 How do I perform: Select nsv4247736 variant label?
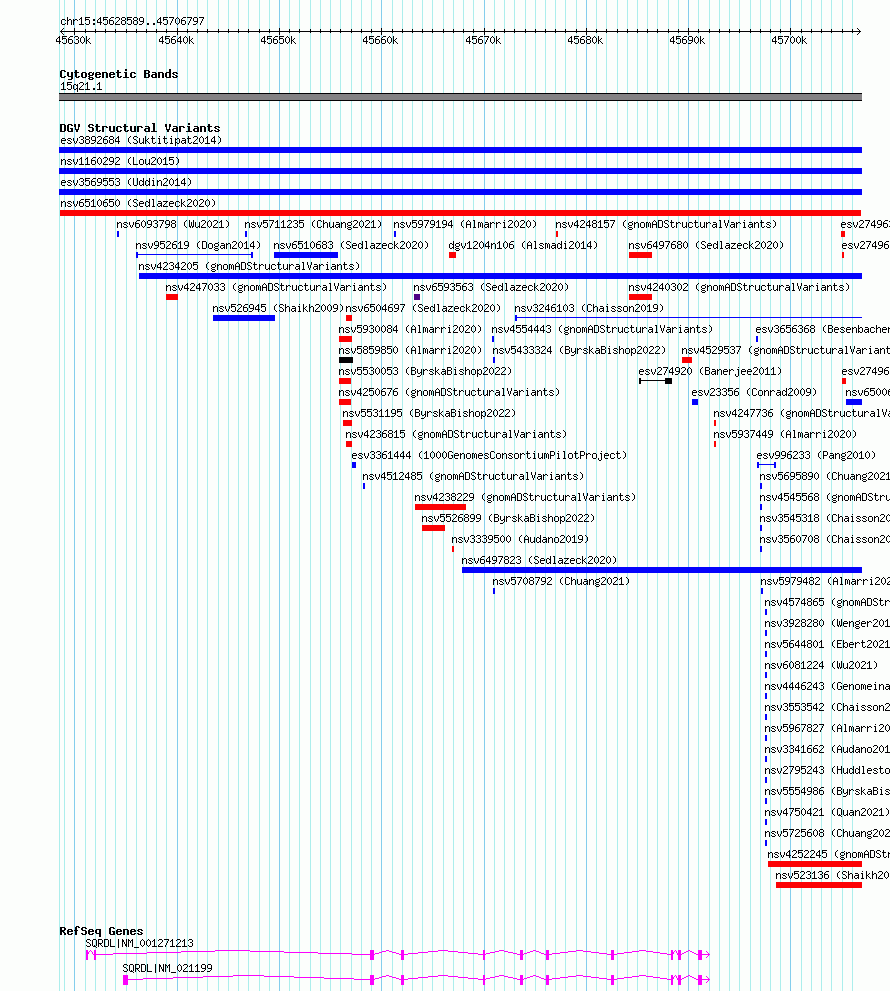pos(802,413)
